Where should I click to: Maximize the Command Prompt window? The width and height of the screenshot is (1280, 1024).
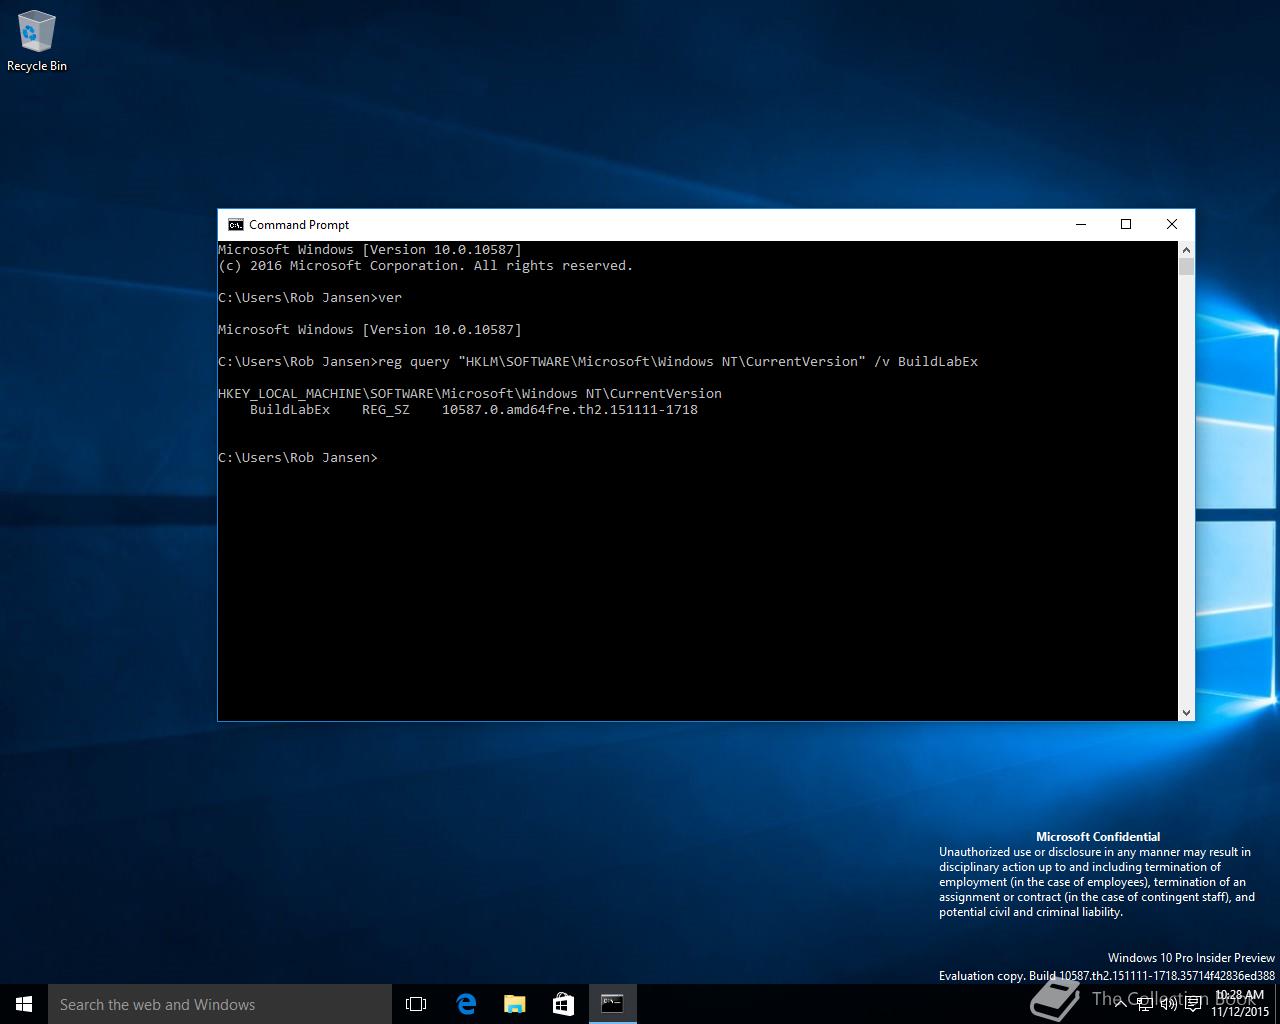coord(1126,225)
